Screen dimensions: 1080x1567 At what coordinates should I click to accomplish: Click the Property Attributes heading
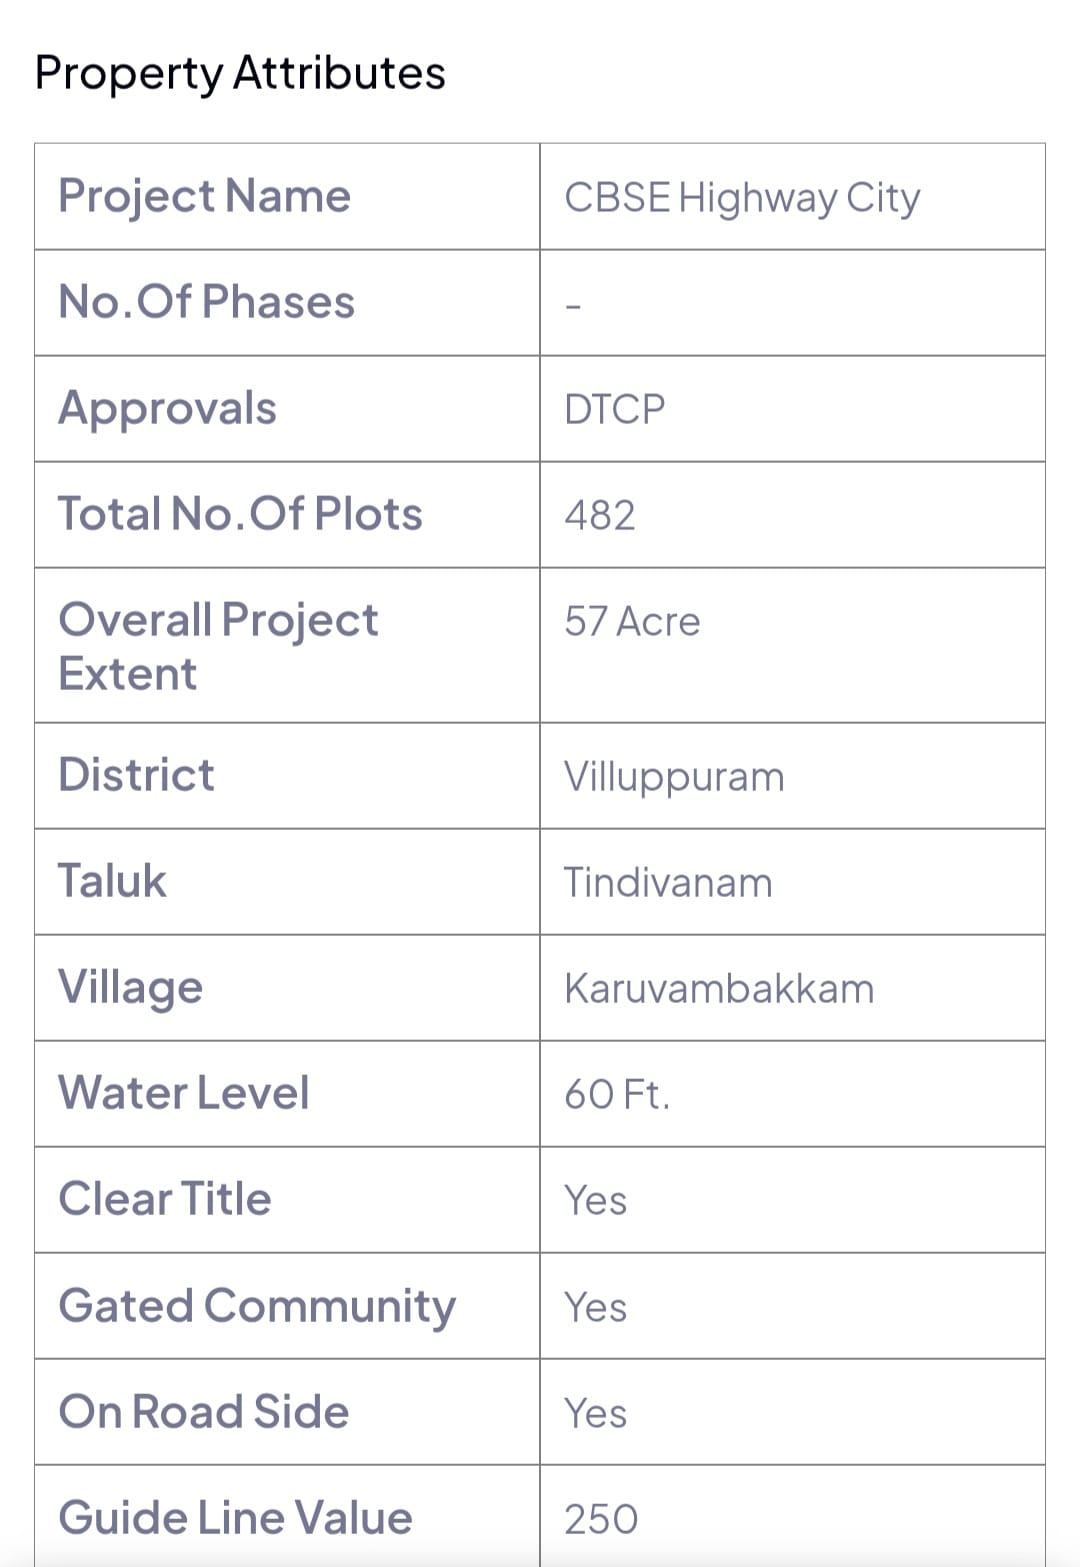240,73
